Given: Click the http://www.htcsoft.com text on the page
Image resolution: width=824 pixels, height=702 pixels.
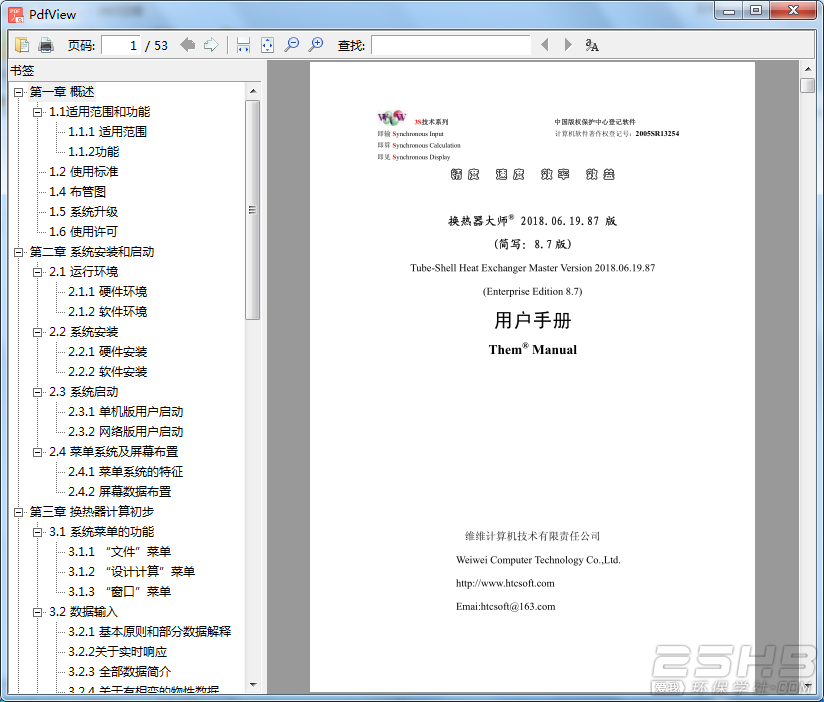Looking at the screenshot, I should tap(505, 583).
